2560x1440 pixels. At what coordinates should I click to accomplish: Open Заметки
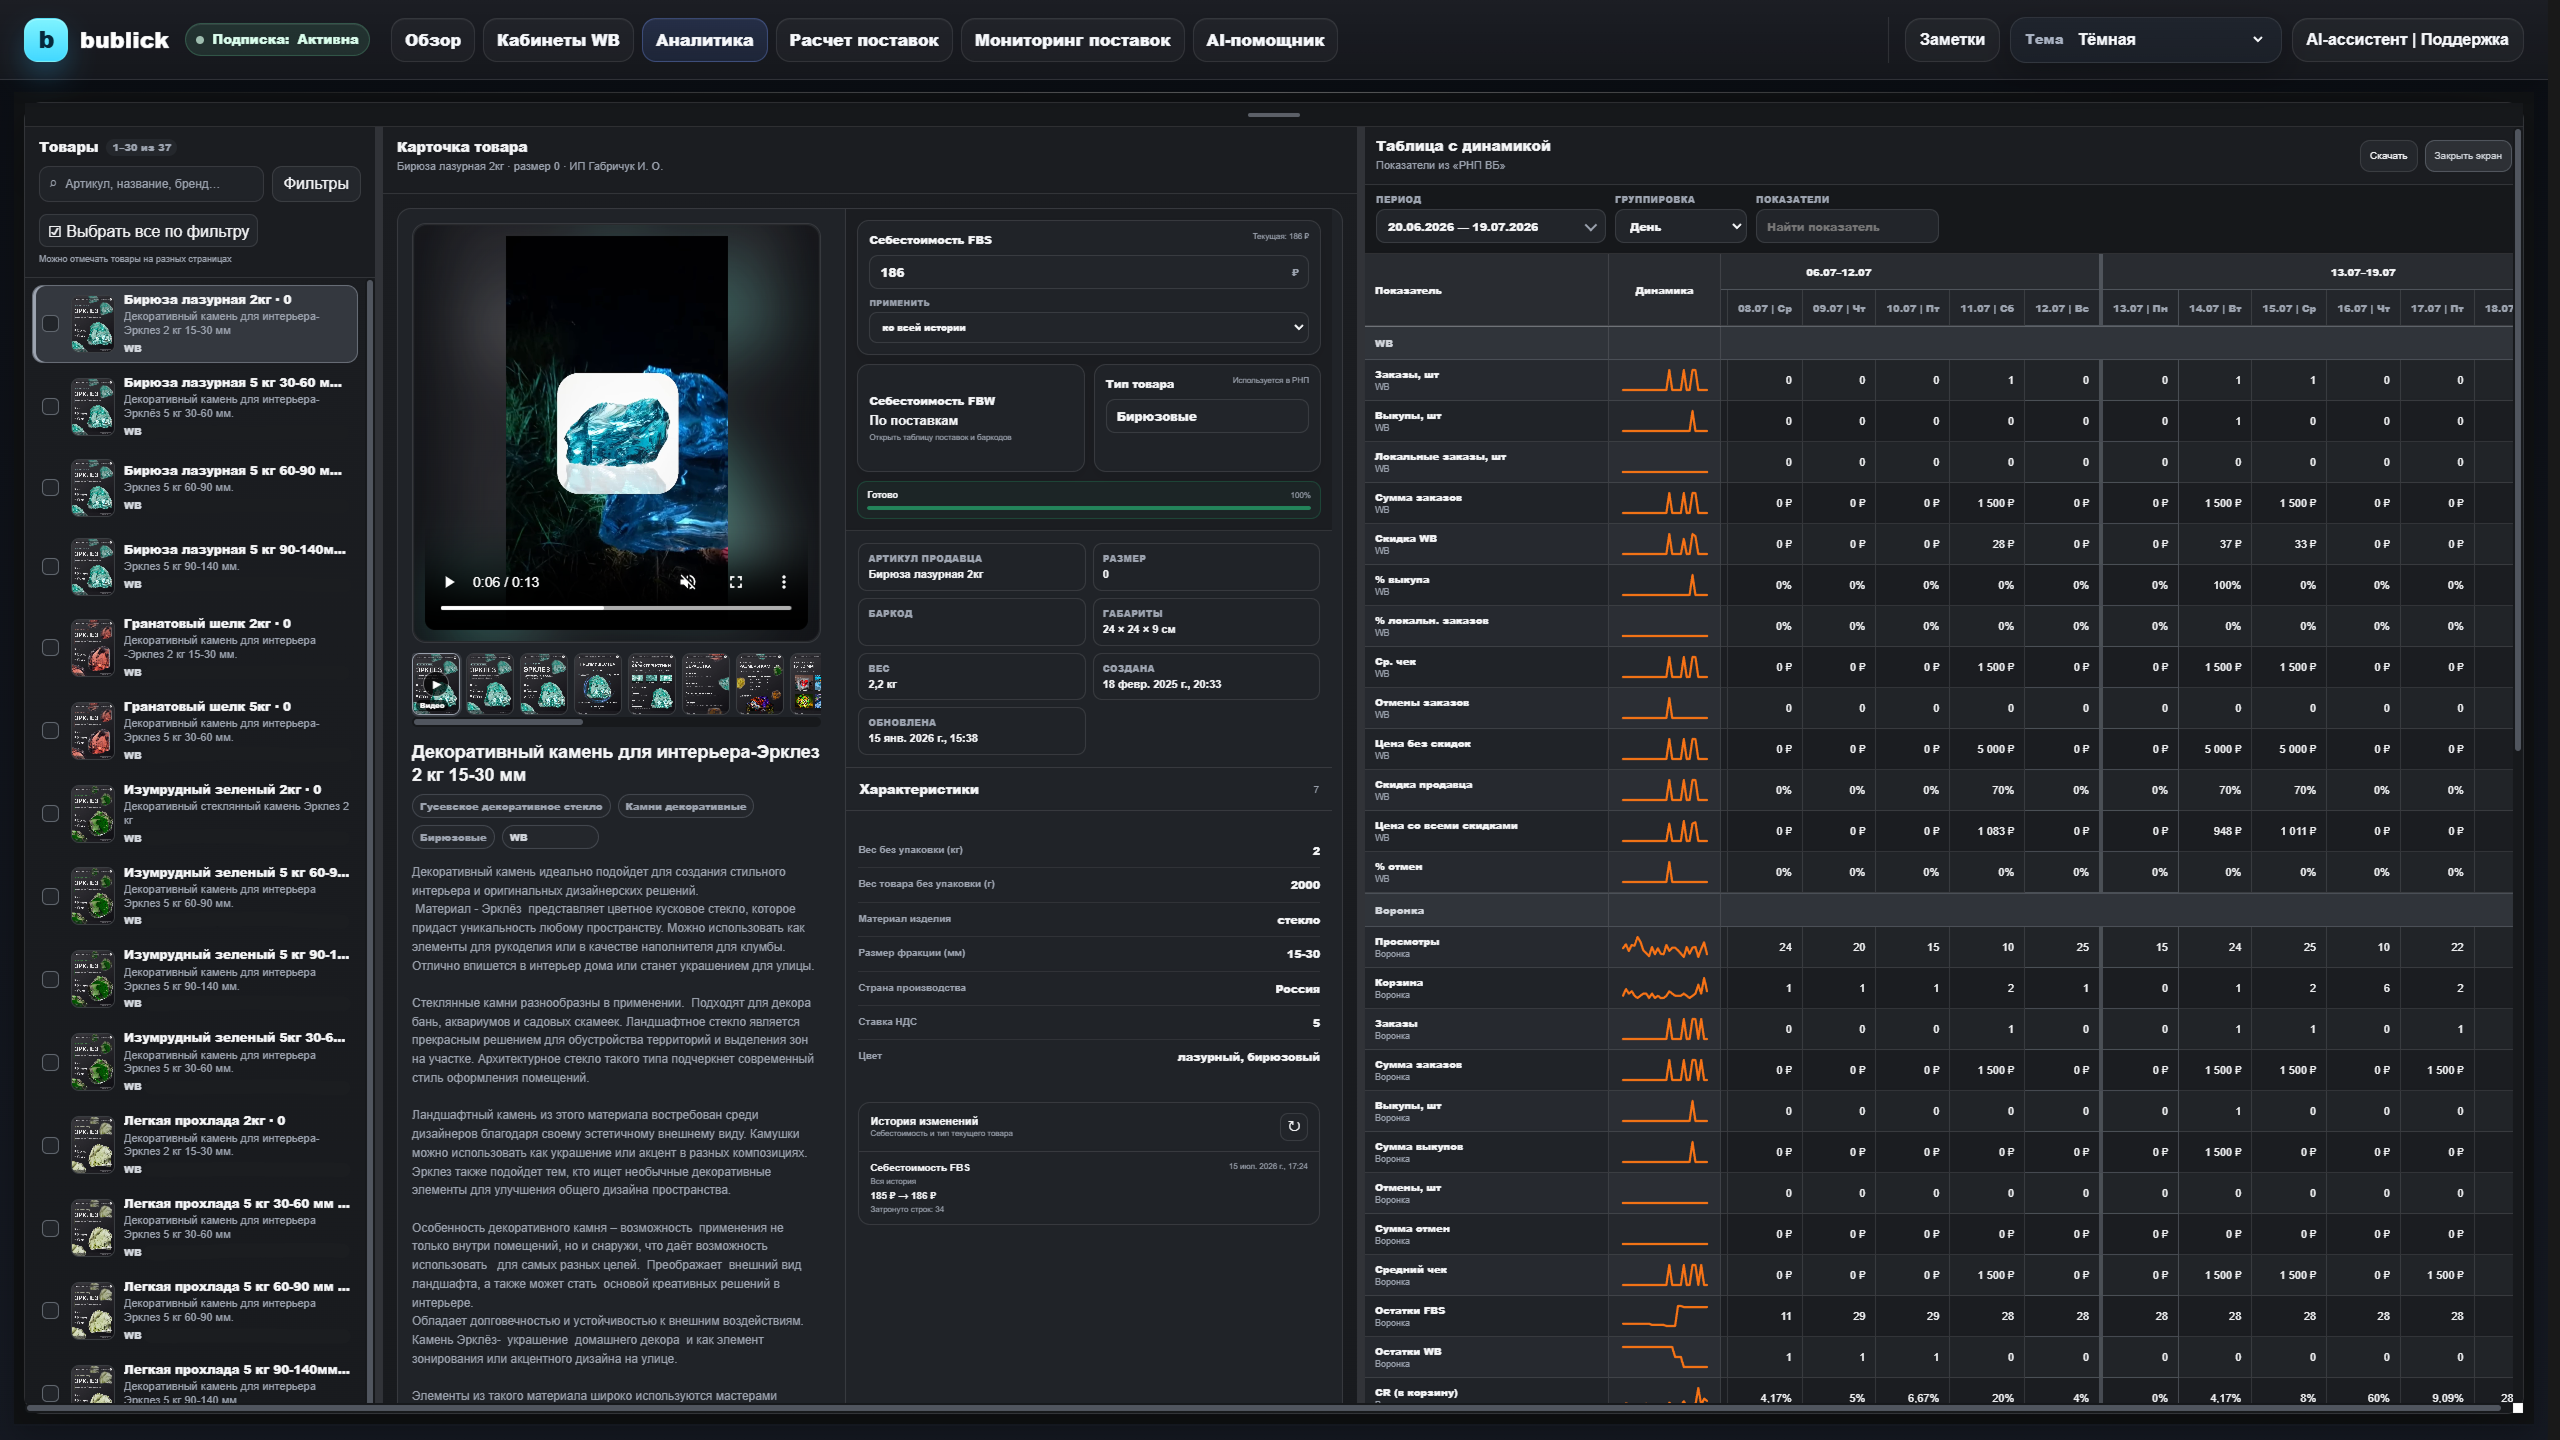coord(1952,40)
